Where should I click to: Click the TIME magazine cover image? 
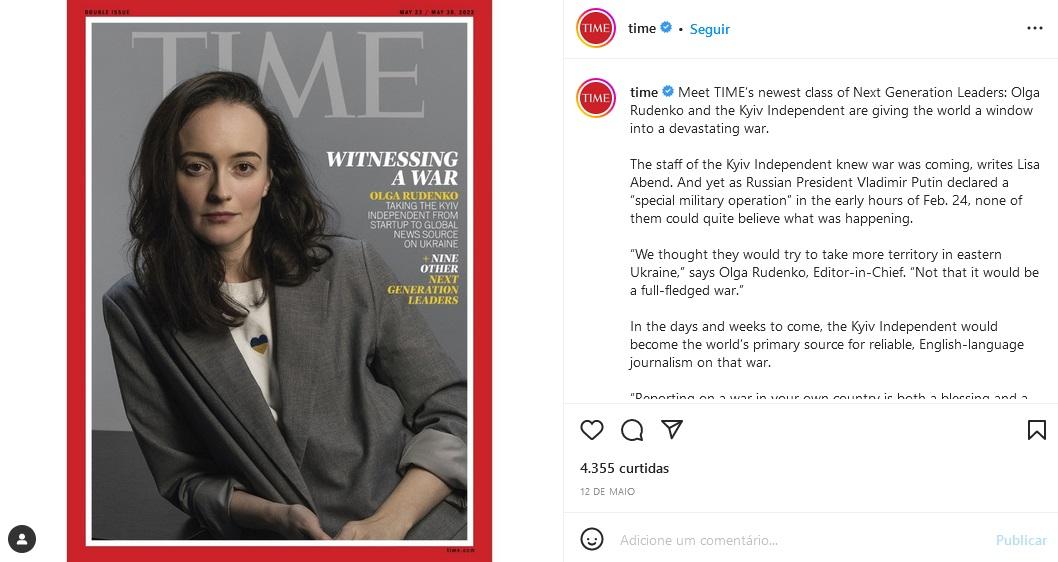point(279,281)
